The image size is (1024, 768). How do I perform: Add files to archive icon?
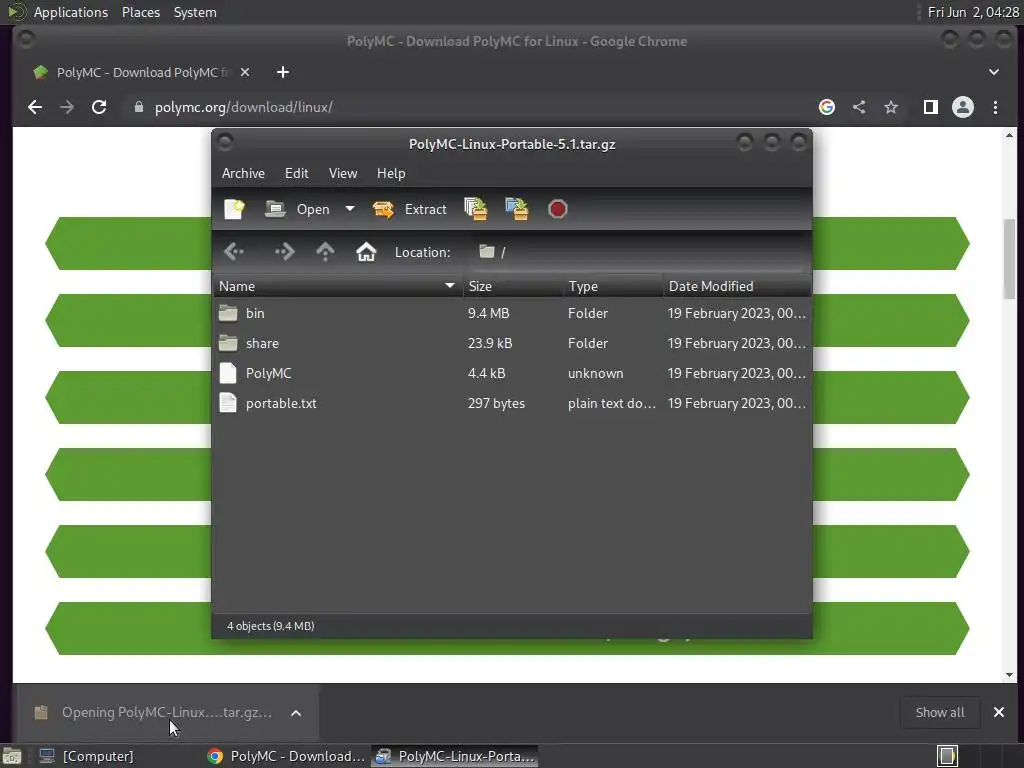[475, 209]
